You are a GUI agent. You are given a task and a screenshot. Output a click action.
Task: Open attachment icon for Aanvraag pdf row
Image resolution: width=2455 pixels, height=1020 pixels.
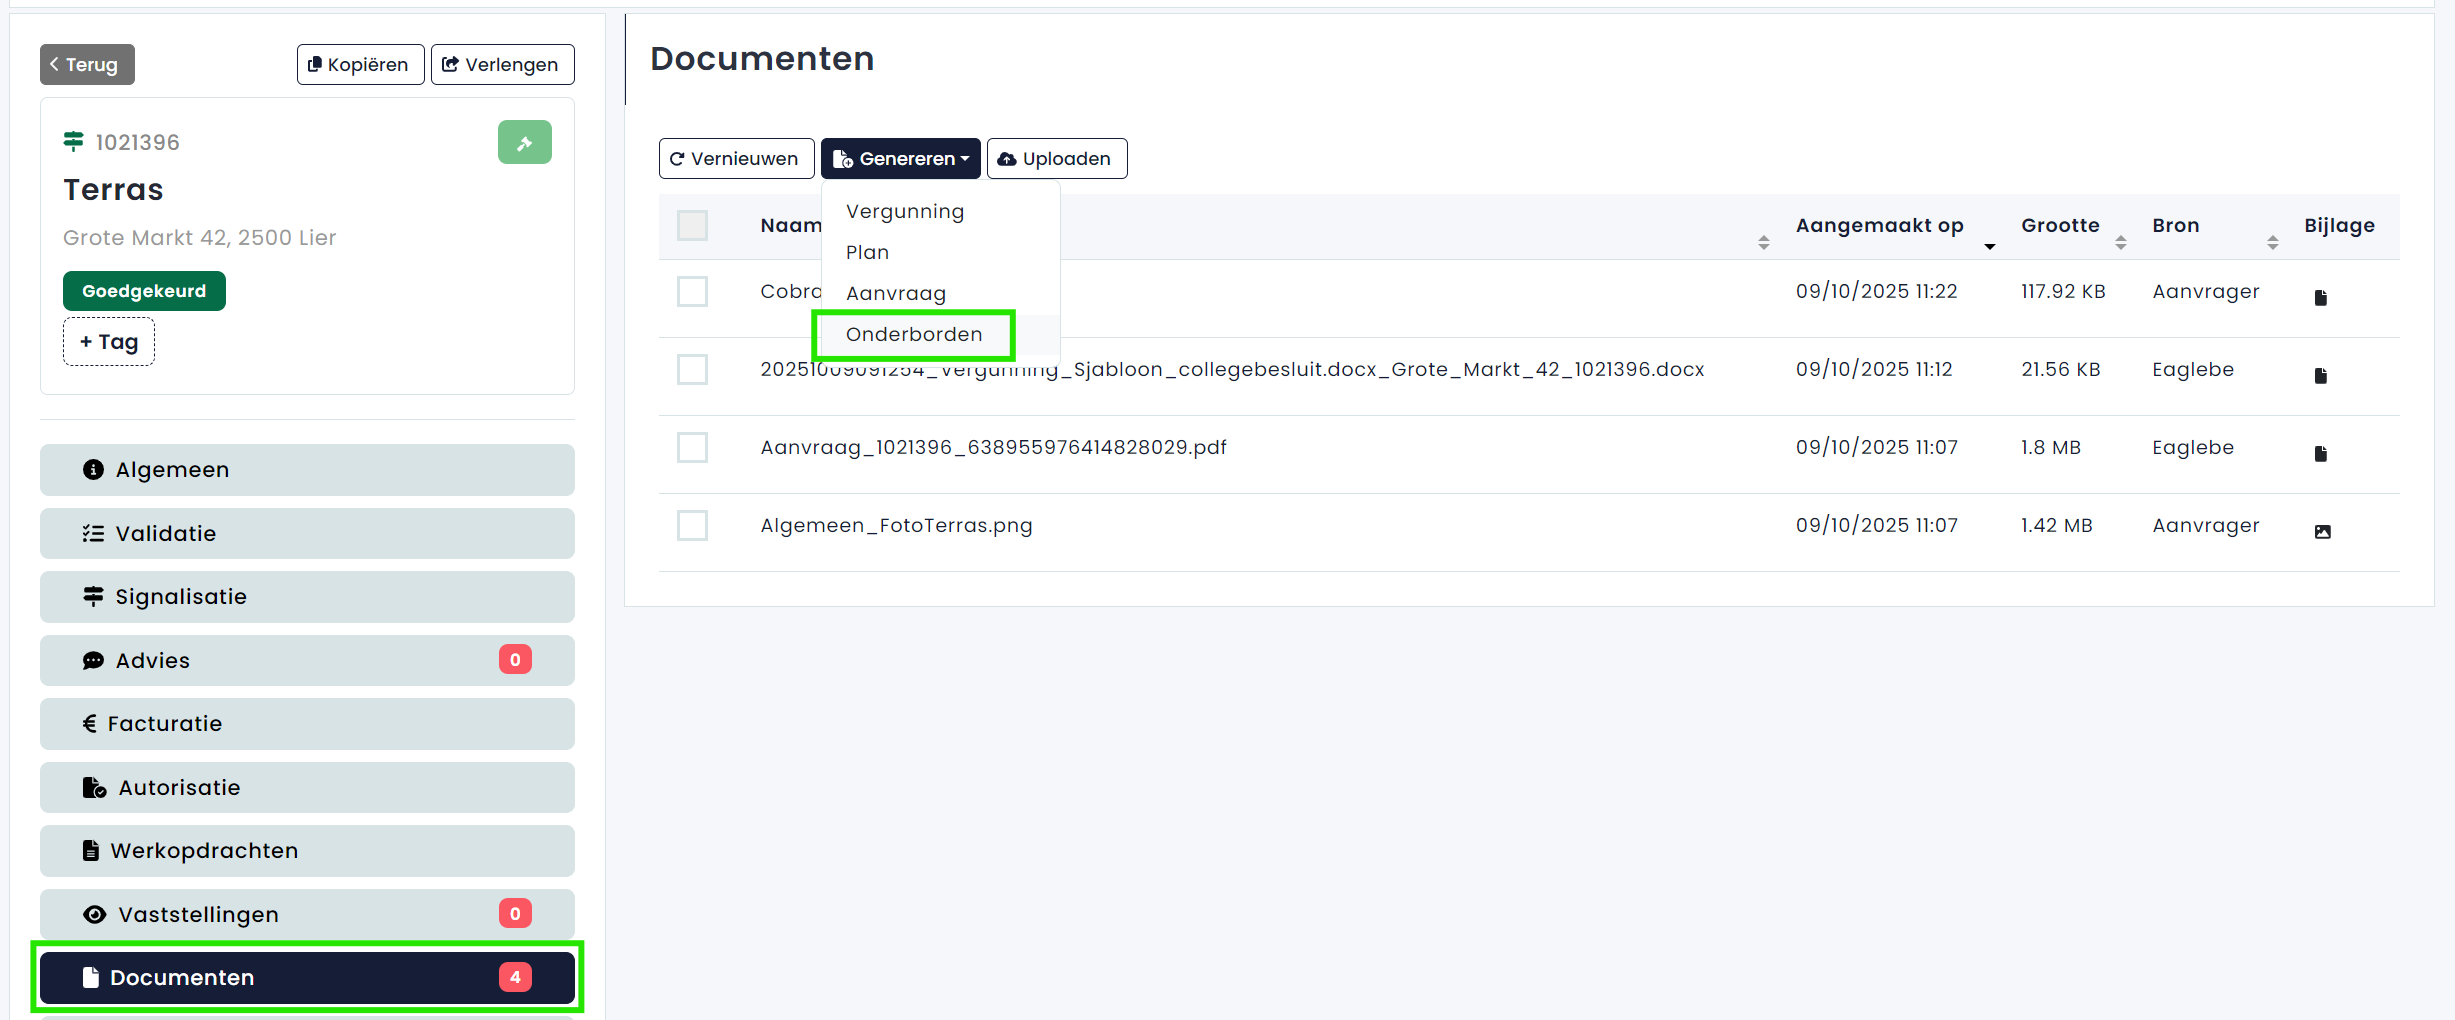click(x=2321, y=453)
